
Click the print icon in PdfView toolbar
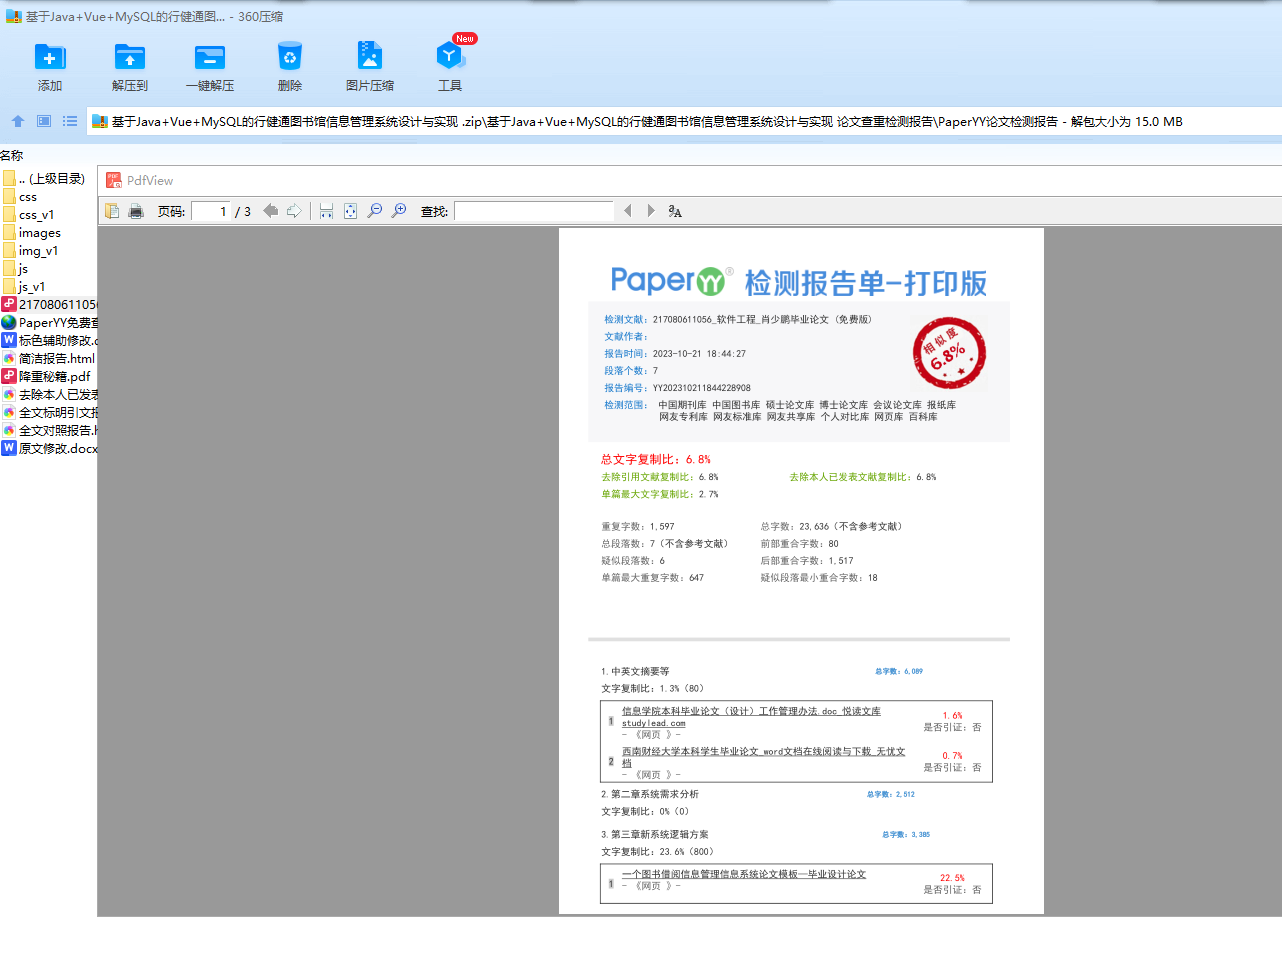point(136,211)
